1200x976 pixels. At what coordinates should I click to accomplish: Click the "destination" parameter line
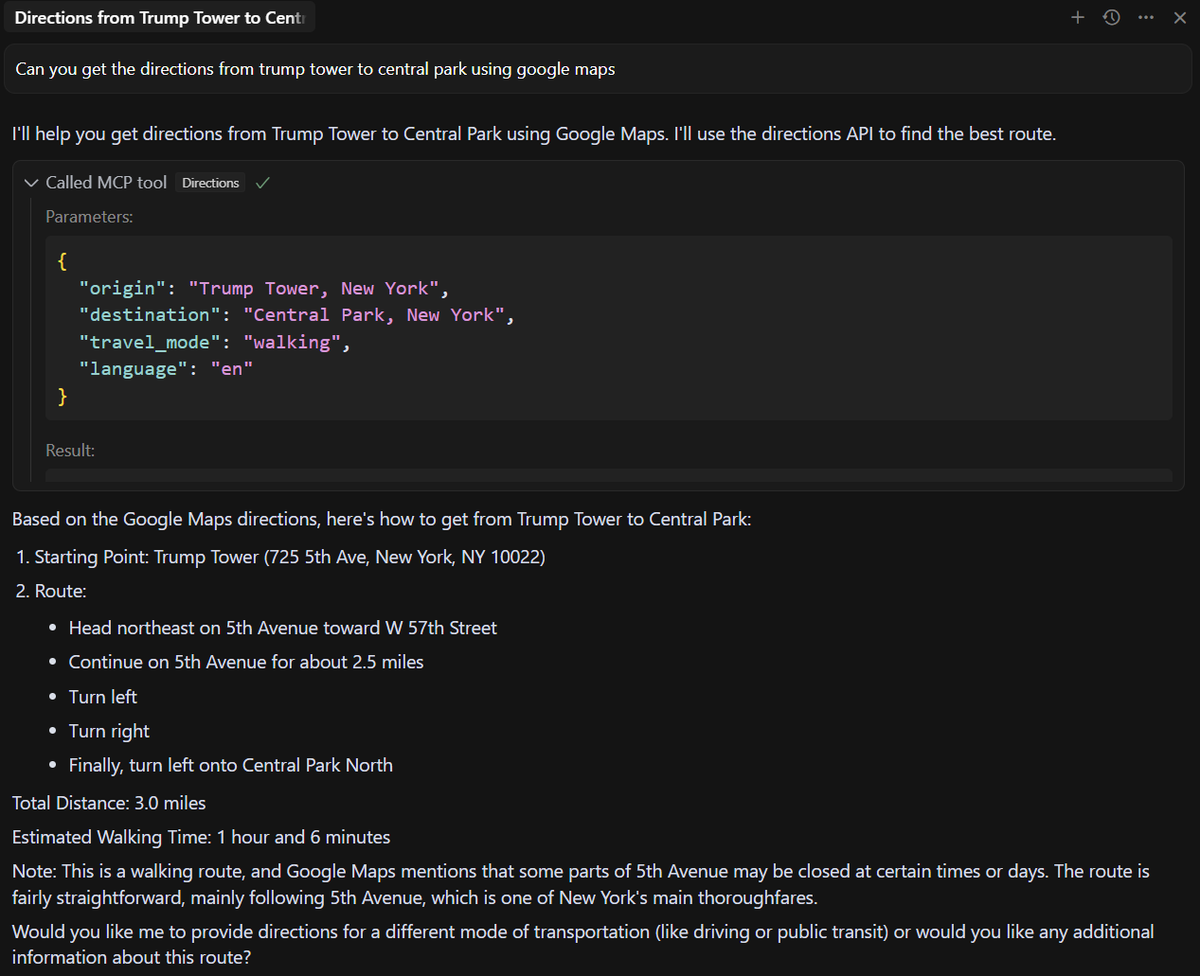tap(296, 315)
